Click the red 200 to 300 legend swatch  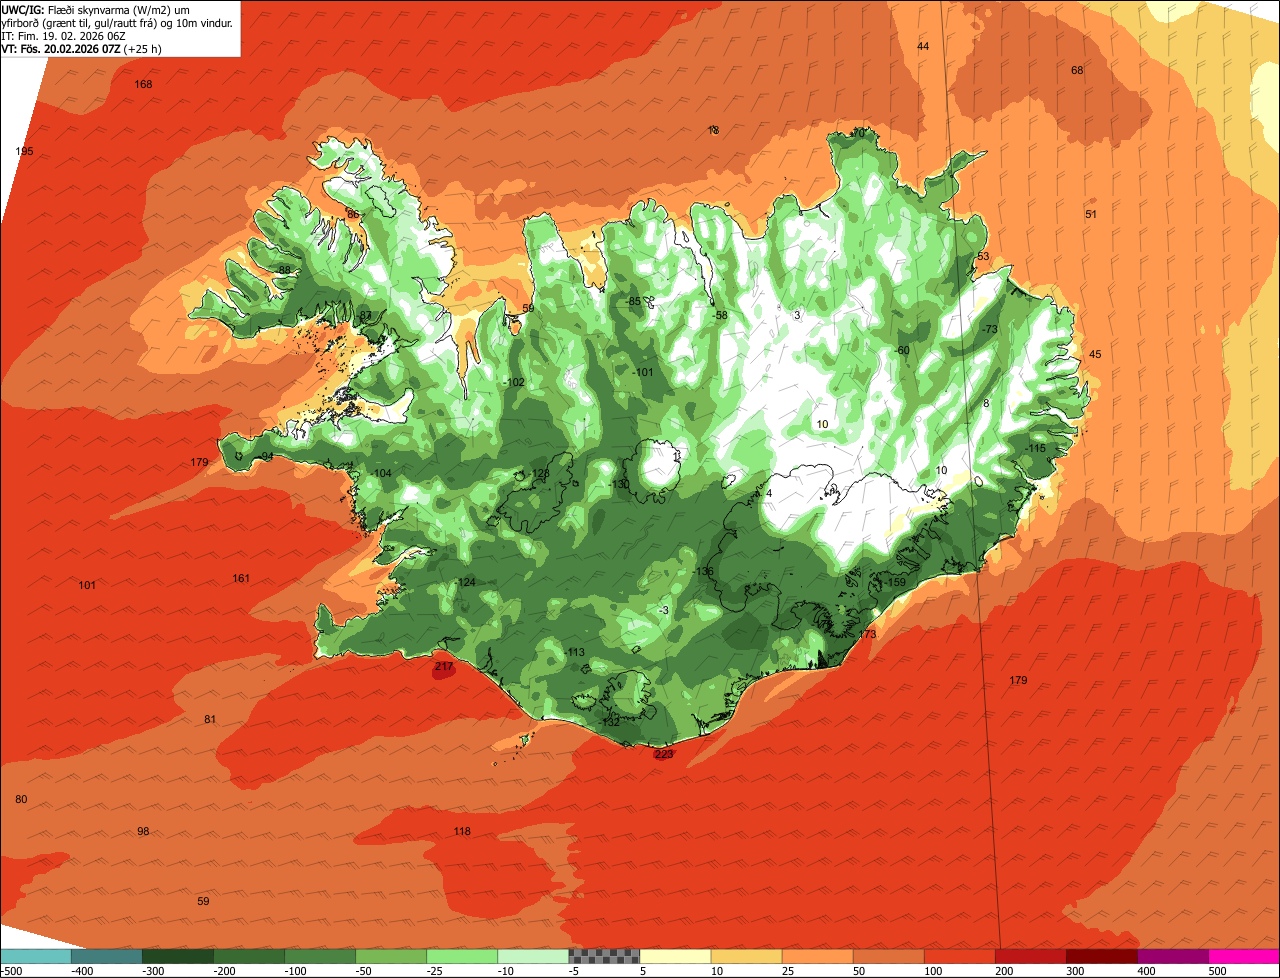(1030, 956)
